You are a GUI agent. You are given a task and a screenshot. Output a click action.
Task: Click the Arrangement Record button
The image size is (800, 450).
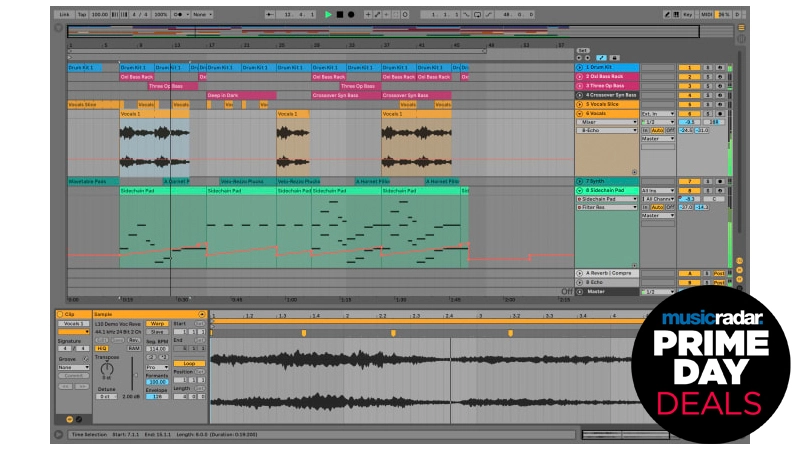pos(351,15)
